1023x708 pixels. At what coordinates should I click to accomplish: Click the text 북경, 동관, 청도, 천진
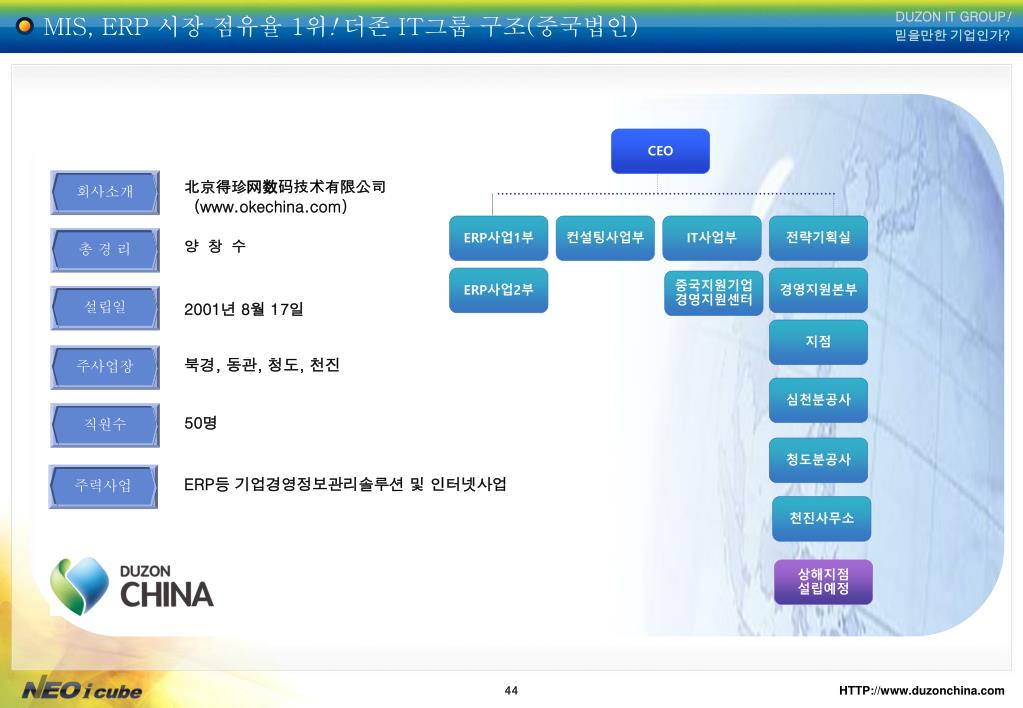click(x=262, y=365)
